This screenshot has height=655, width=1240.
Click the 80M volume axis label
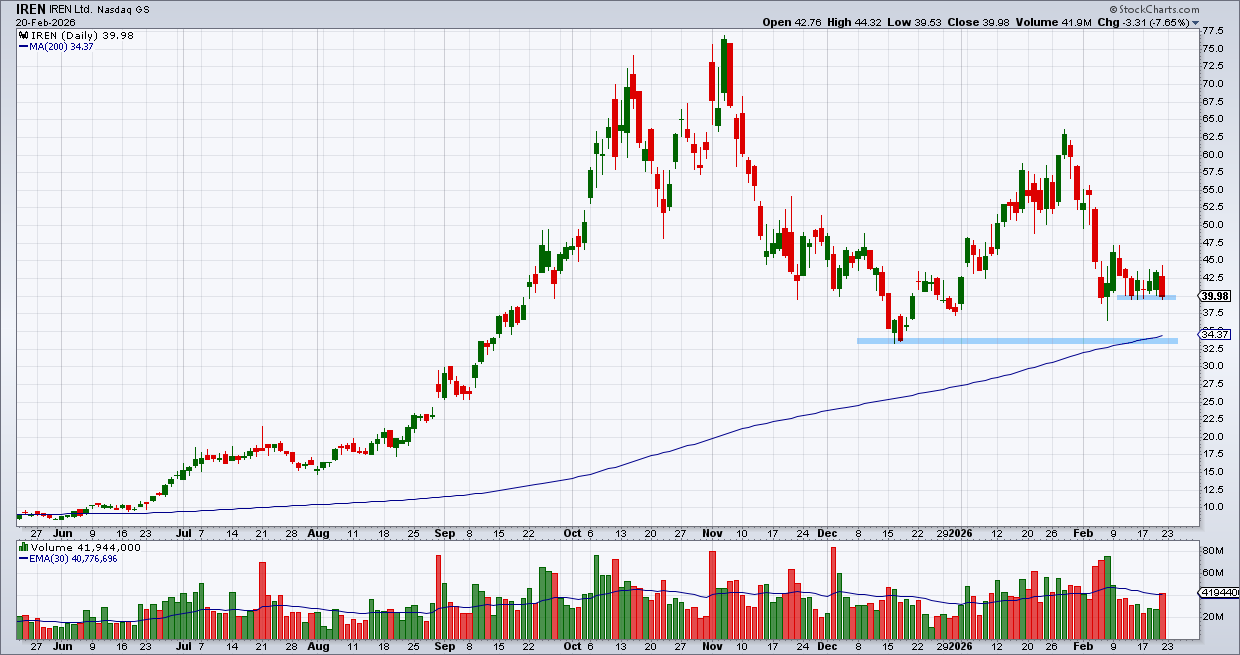click(1213, 551)
